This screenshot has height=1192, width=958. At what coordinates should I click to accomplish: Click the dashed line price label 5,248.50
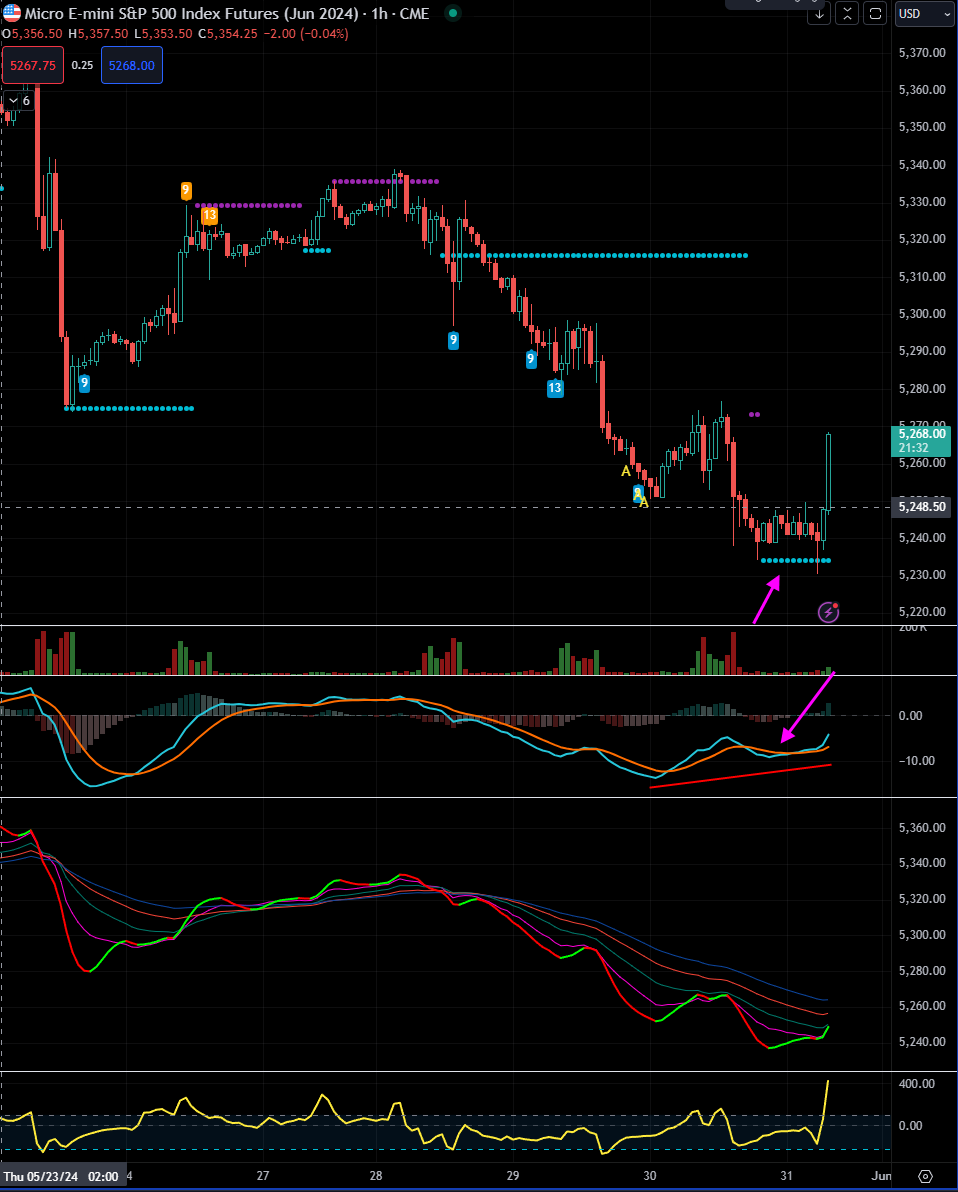click(x=922, y=506)
